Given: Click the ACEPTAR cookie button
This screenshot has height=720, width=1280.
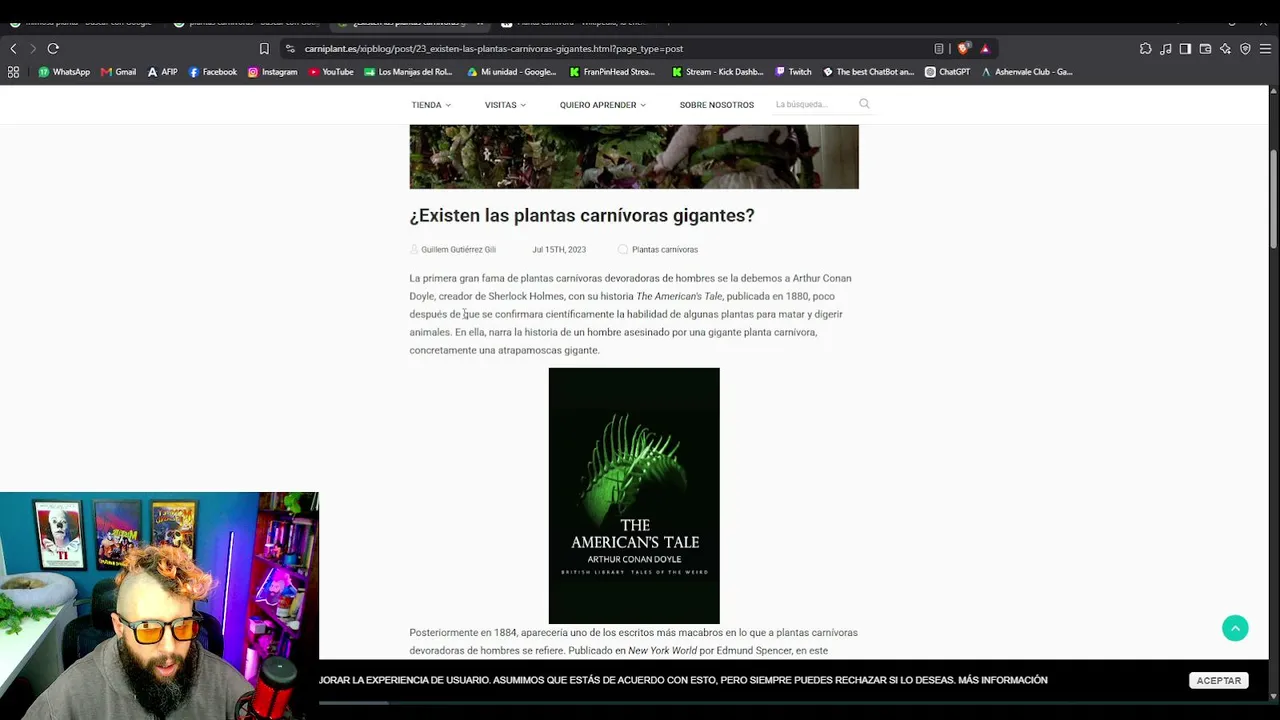Looking at the screenshot, I should [1219, 680].
